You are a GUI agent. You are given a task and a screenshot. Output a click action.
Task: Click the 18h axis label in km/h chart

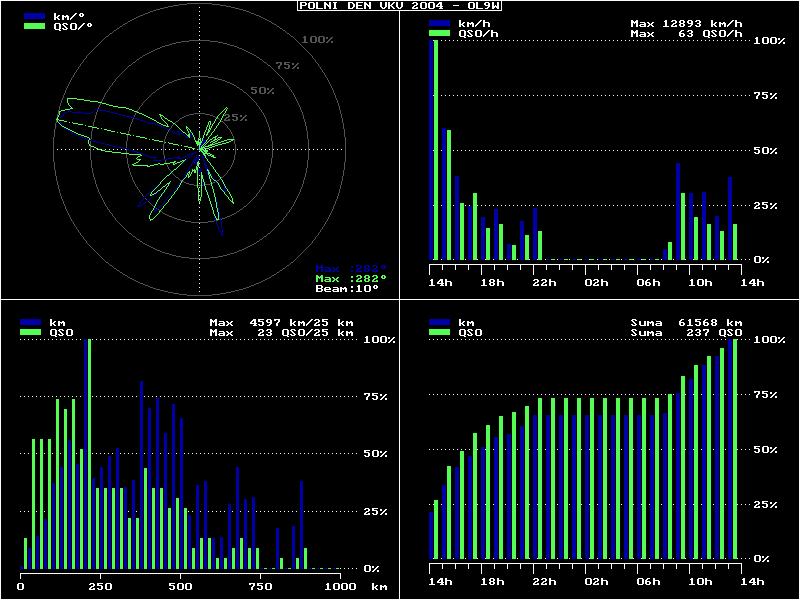pos(492,283)
